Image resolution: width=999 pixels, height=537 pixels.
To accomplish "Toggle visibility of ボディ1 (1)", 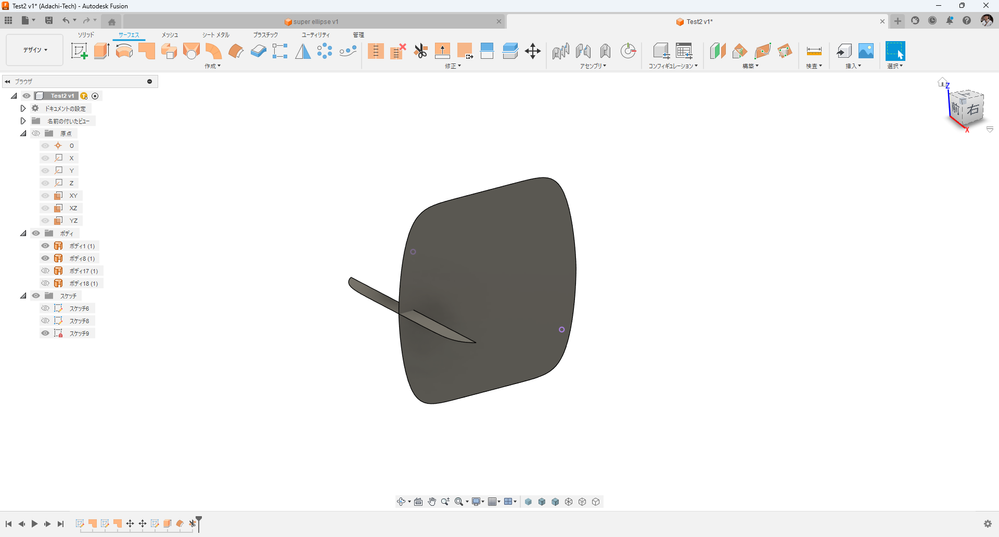I will [x=45, y=246].
